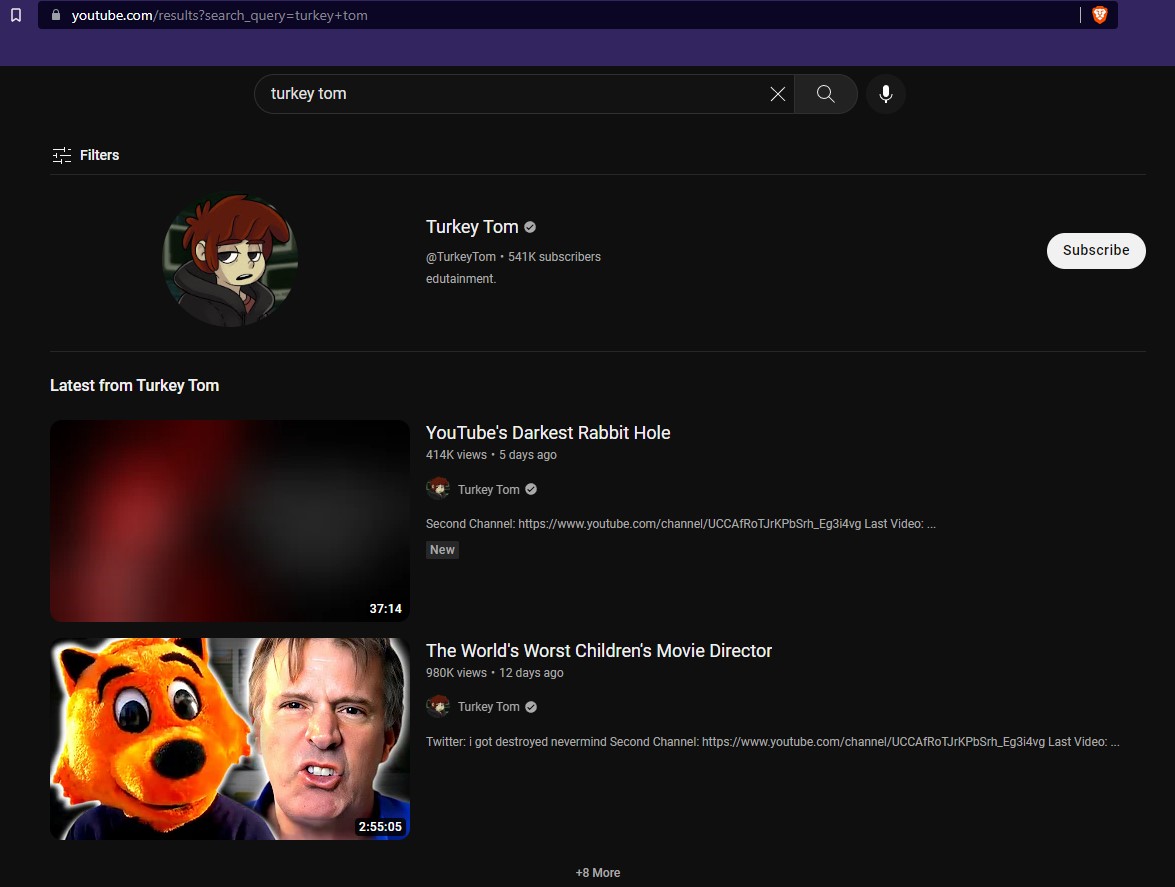Open Turkey Tom channel title link

pos(472,227)
